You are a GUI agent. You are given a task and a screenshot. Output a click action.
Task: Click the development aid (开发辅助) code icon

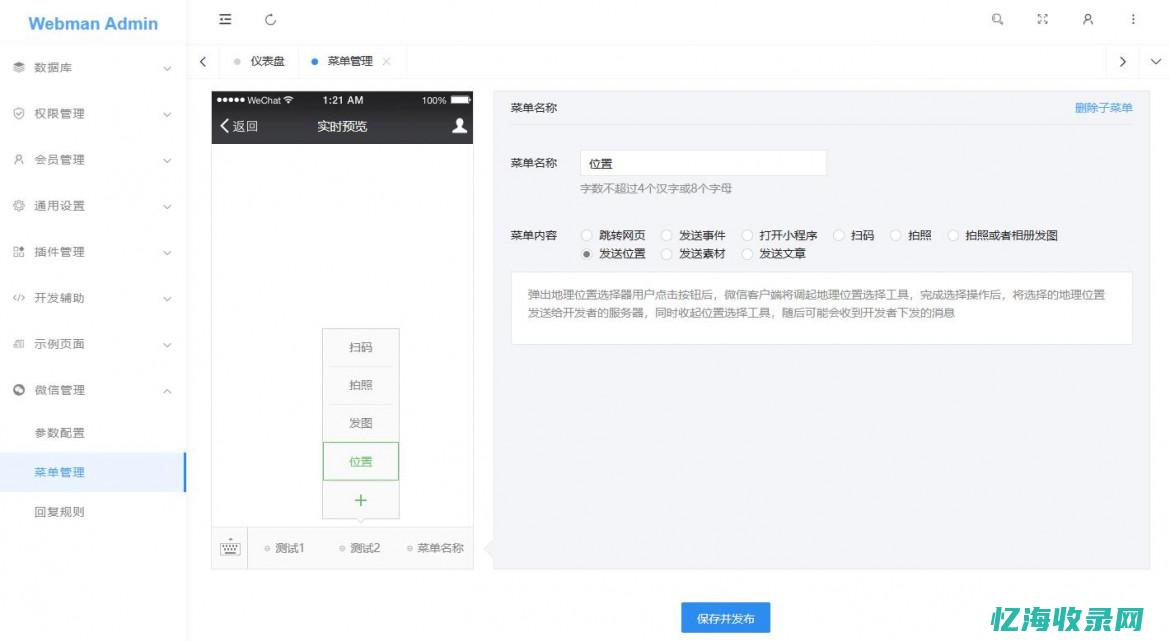17,298
